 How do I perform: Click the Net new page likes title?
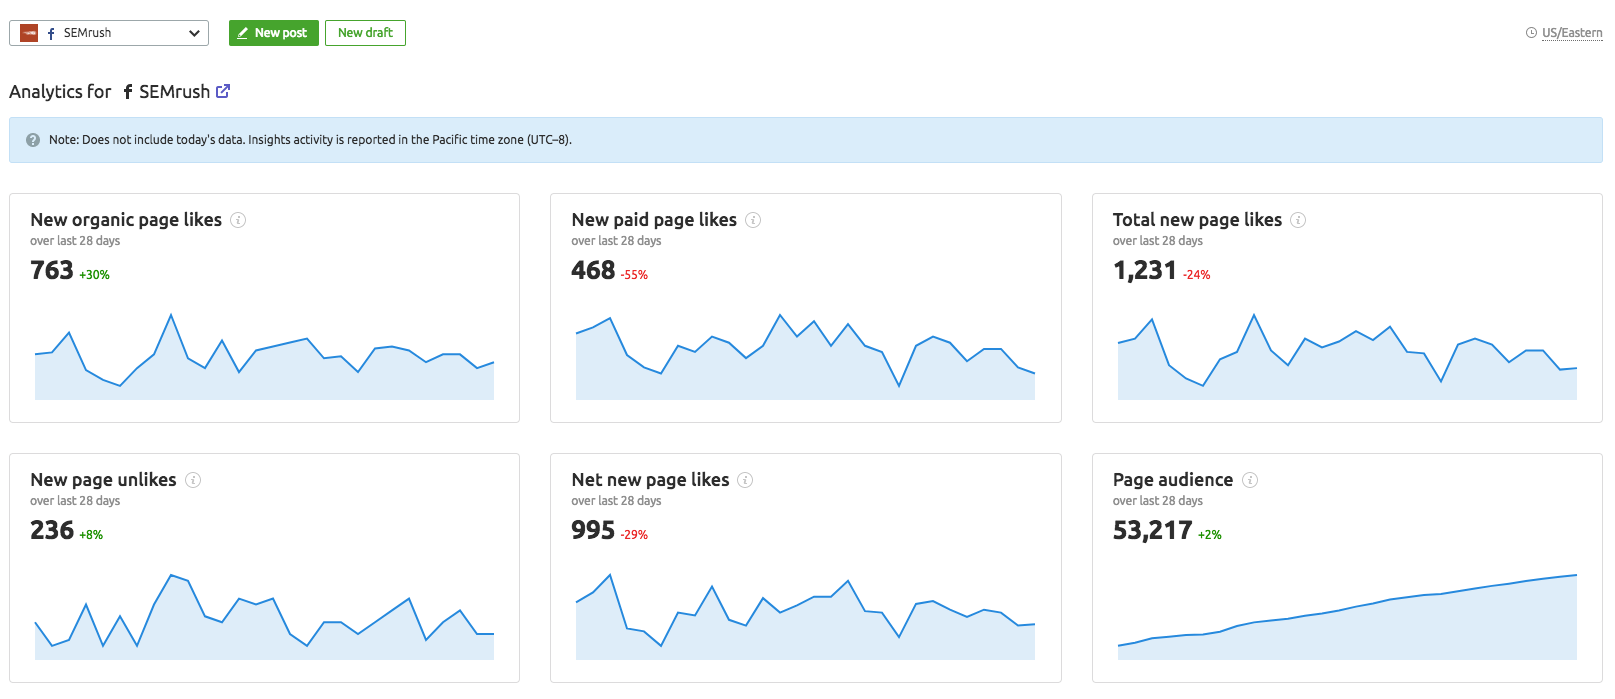click(x=650, y=480)
